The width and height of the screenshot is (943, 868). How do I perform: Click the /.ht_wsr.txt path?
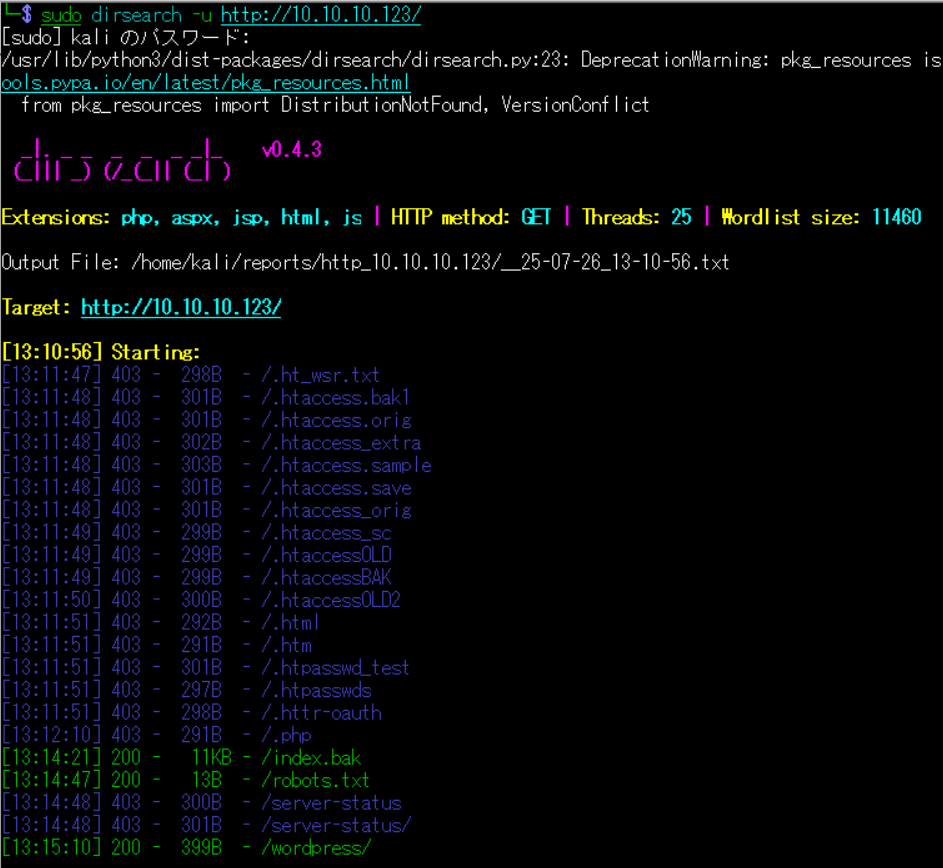pos(320,375)
